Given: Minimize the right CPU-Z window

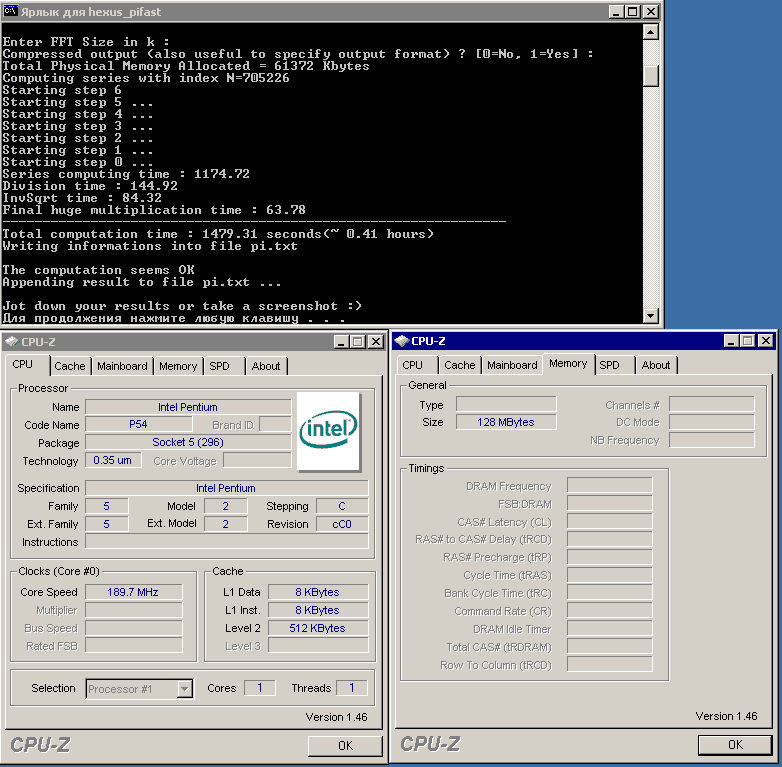Looking at the screenshot, I should (731, 341).
